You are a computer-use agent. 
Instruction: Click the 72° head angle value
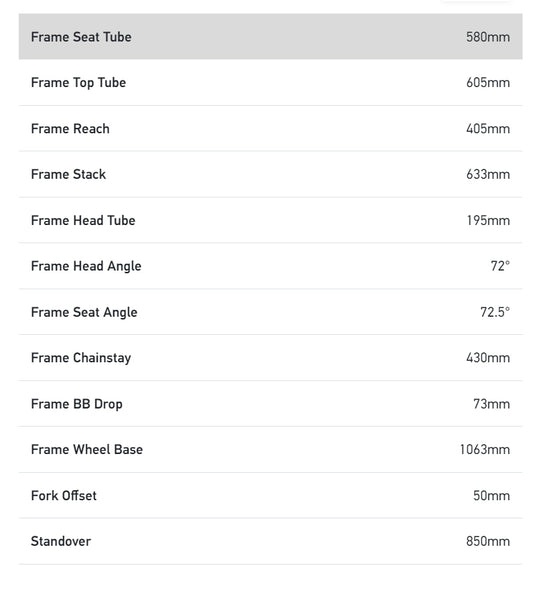click(500, 266)
